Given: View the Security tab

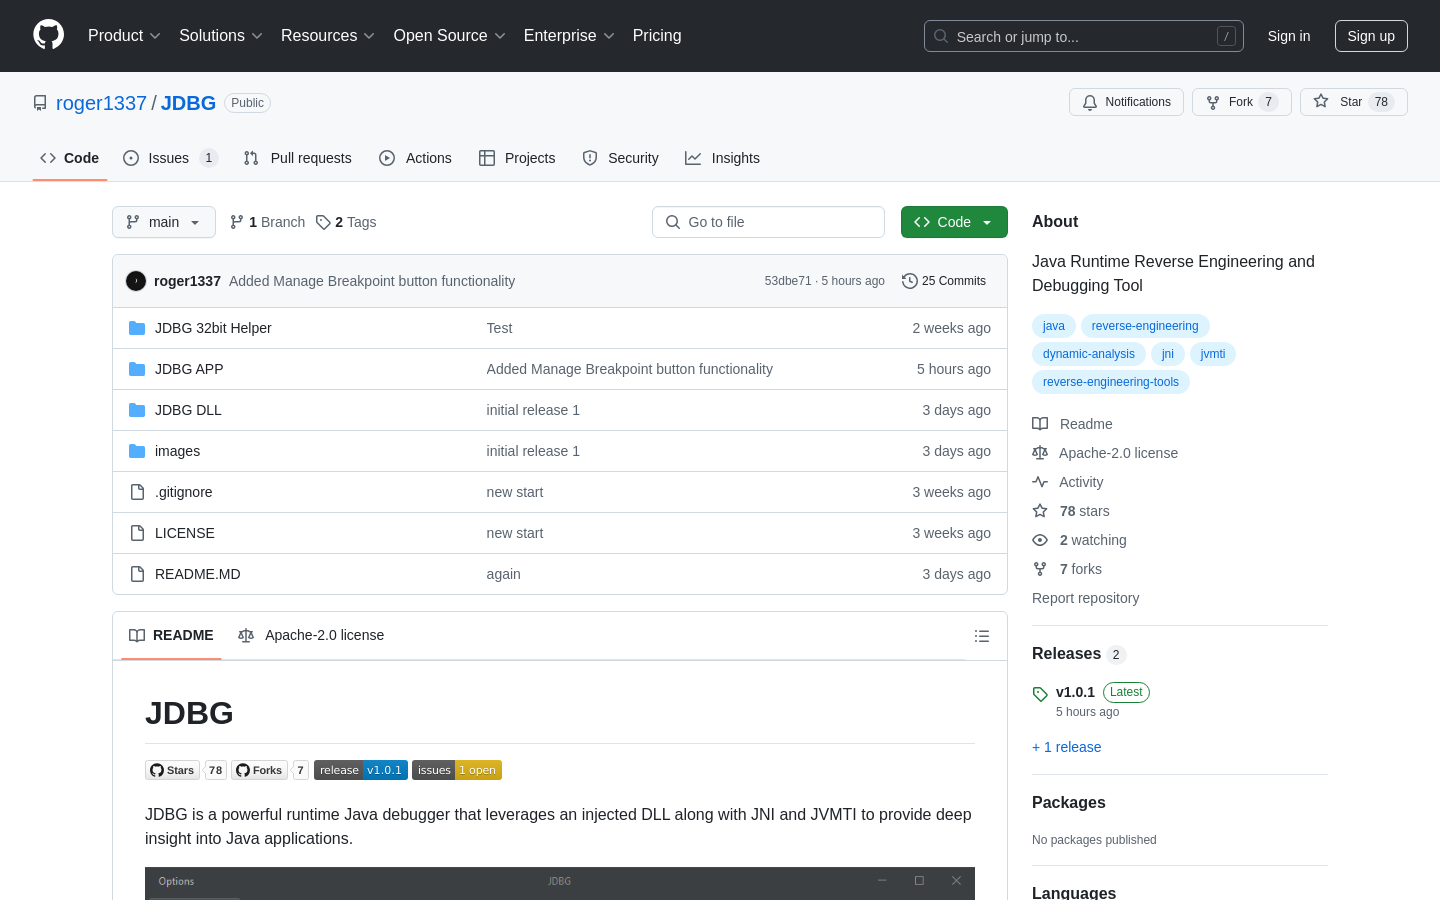Looking at the screenshot, I should [x=621, y=158].
